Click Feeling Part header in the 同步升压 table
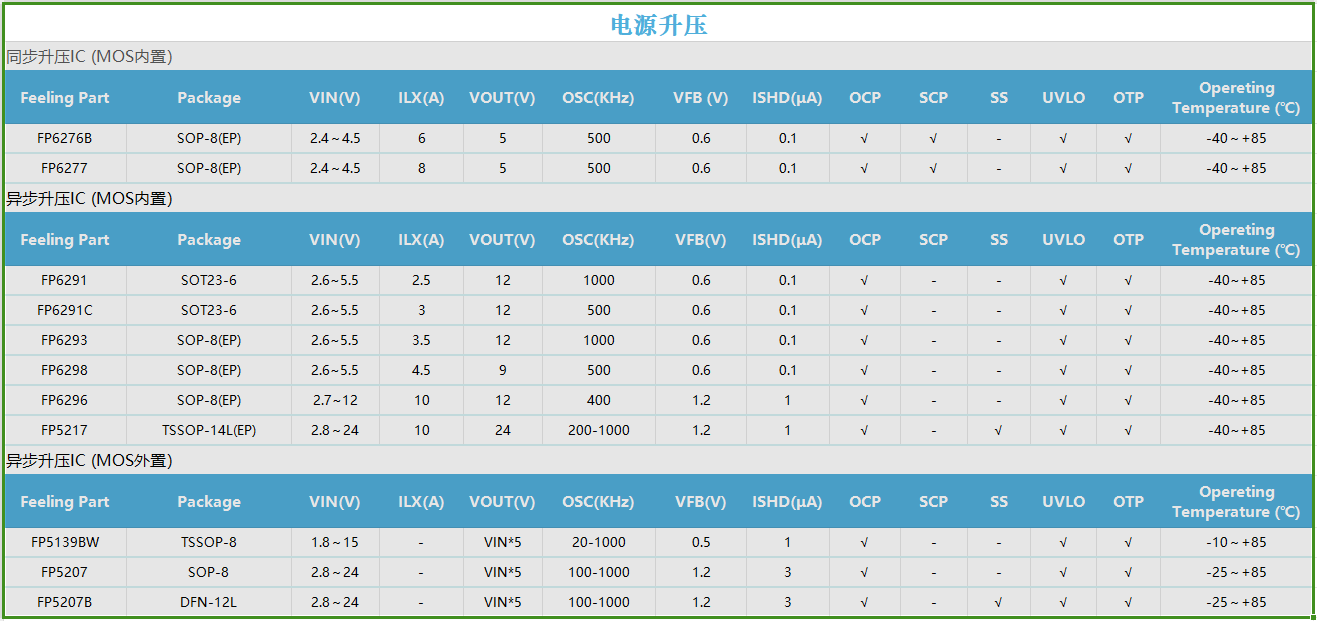 (x=65, y=98)
